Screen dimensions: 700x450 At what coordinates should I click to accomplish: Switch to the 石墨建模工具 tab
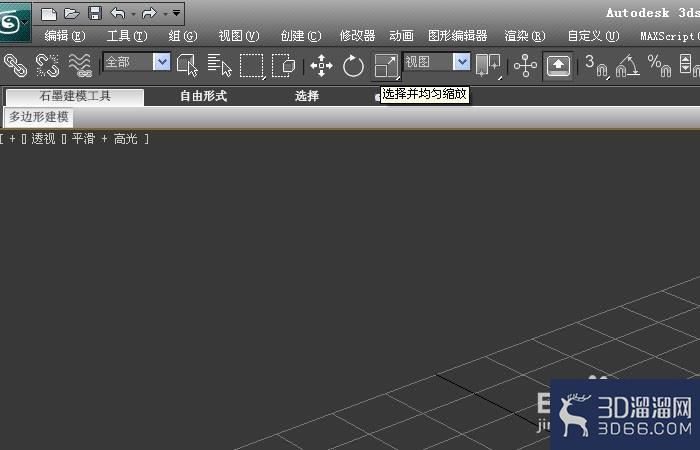click(x=75, y=96)
